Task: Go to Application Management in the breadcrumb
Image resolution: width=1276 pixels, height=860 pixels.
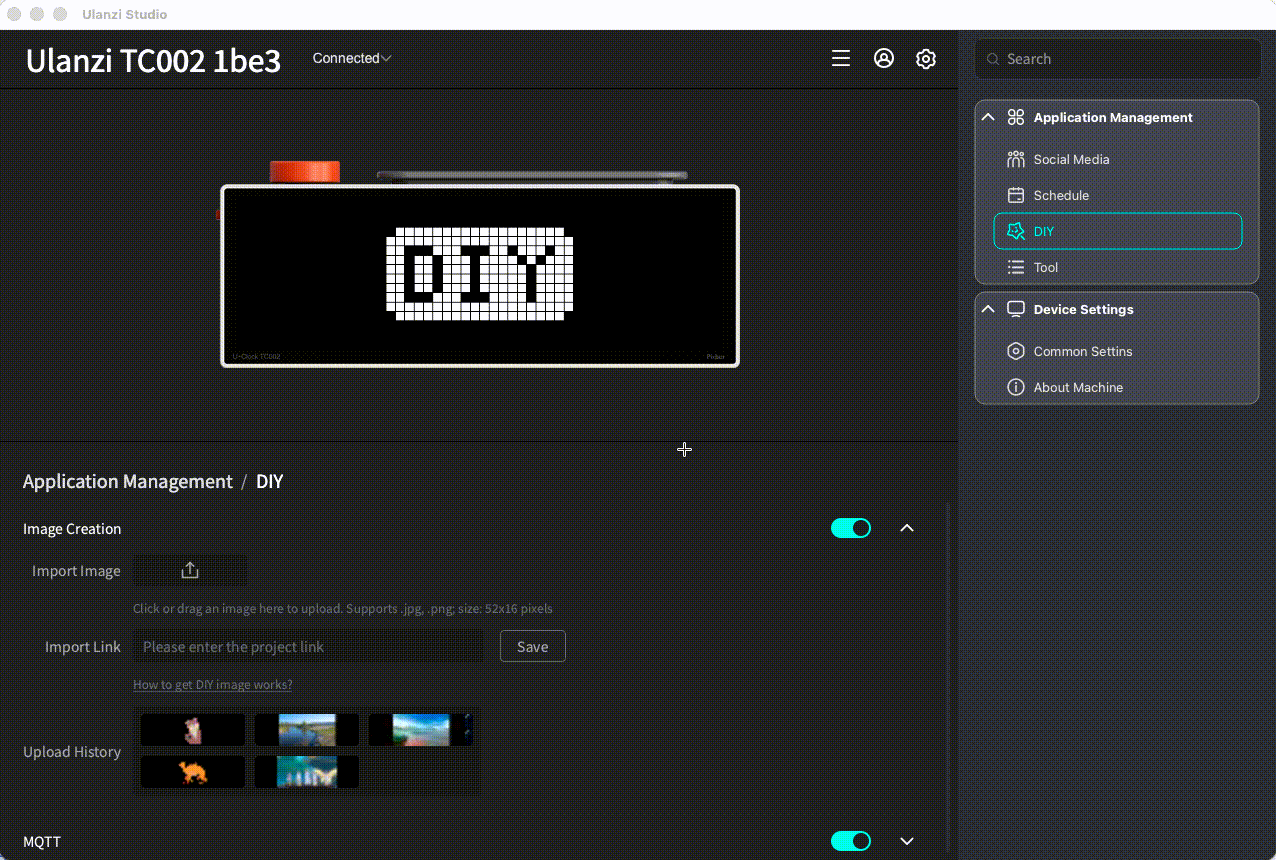Action: [128, 481]
